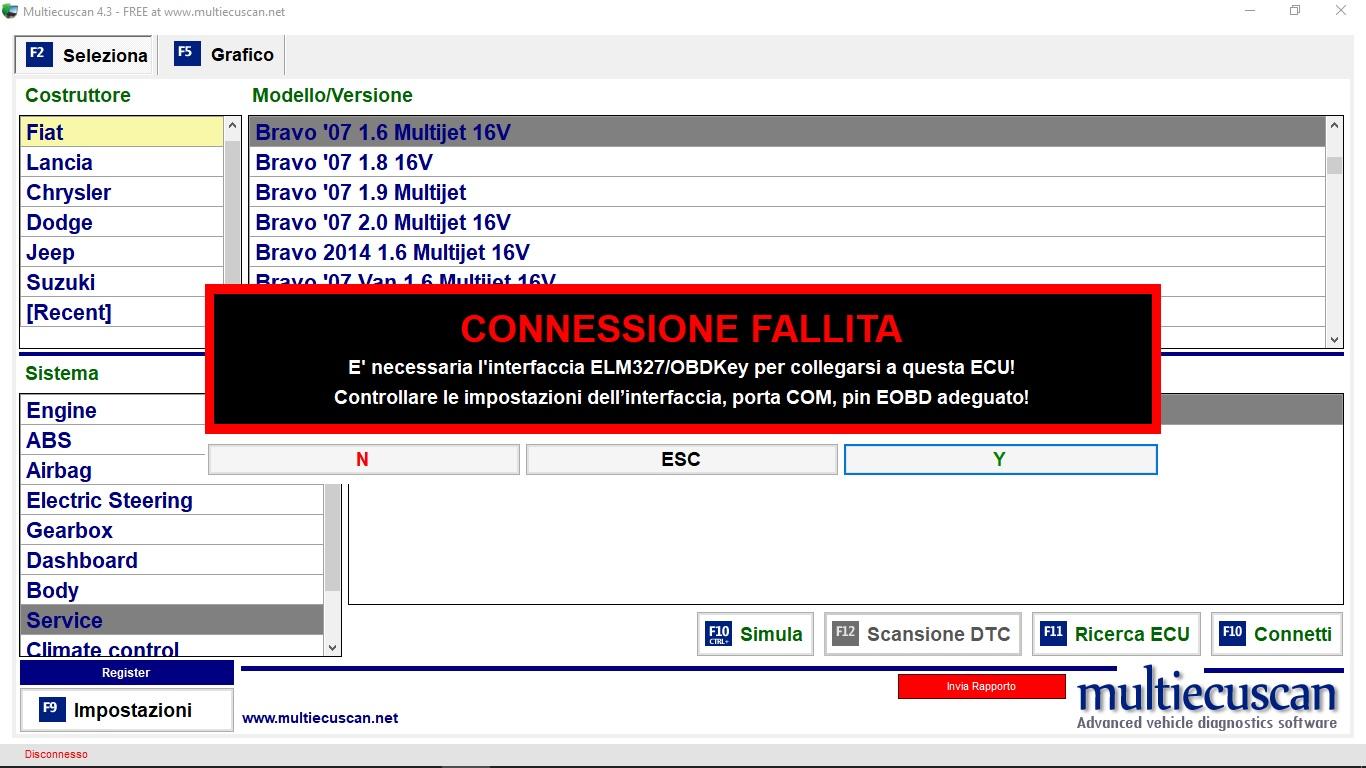Select Suzuki manufacturer
This screenshot has width=1366, height=768.
(122, 282)
